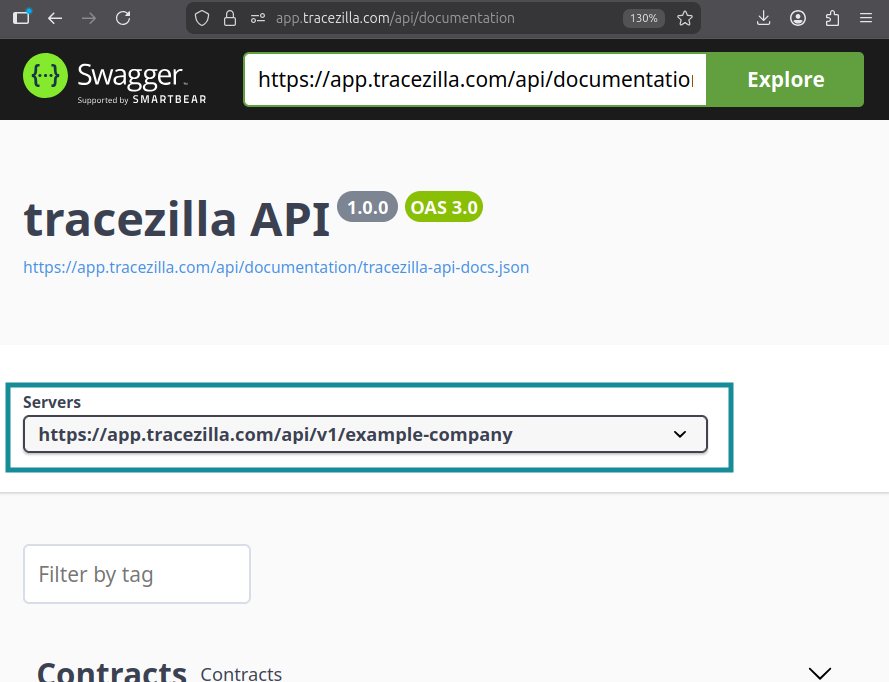Open the extensions puzzle icon
Image resolution: width=889 pixels, height=682 pixels.
coord(832,18)
